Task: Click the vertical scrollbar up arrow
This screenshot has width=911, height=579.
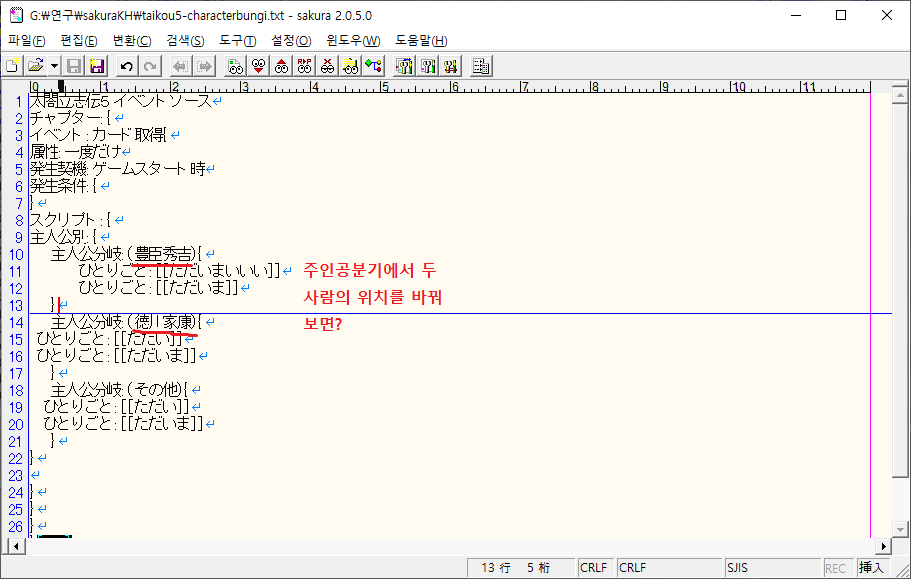Action: [901, 95]
